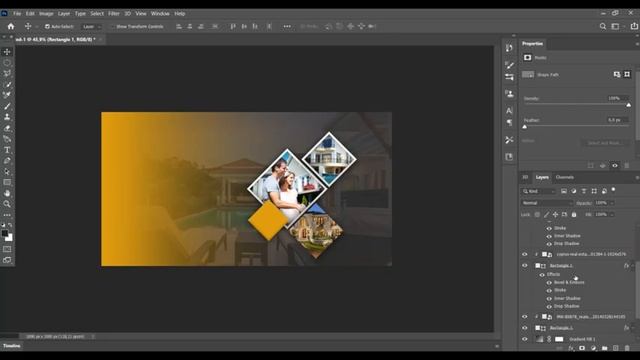Select the Horizontal Type tool

pos(7,150)
